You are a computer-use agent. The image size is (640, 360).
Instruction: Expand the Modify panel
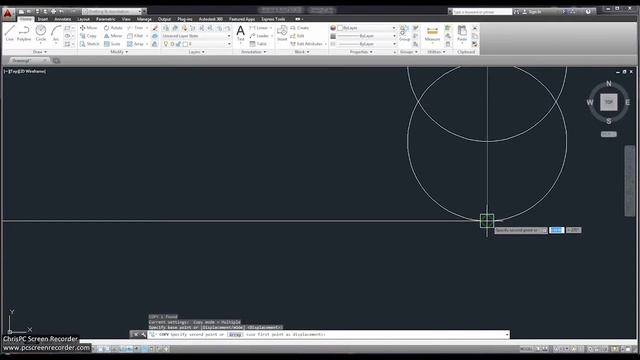coord(119,52)
